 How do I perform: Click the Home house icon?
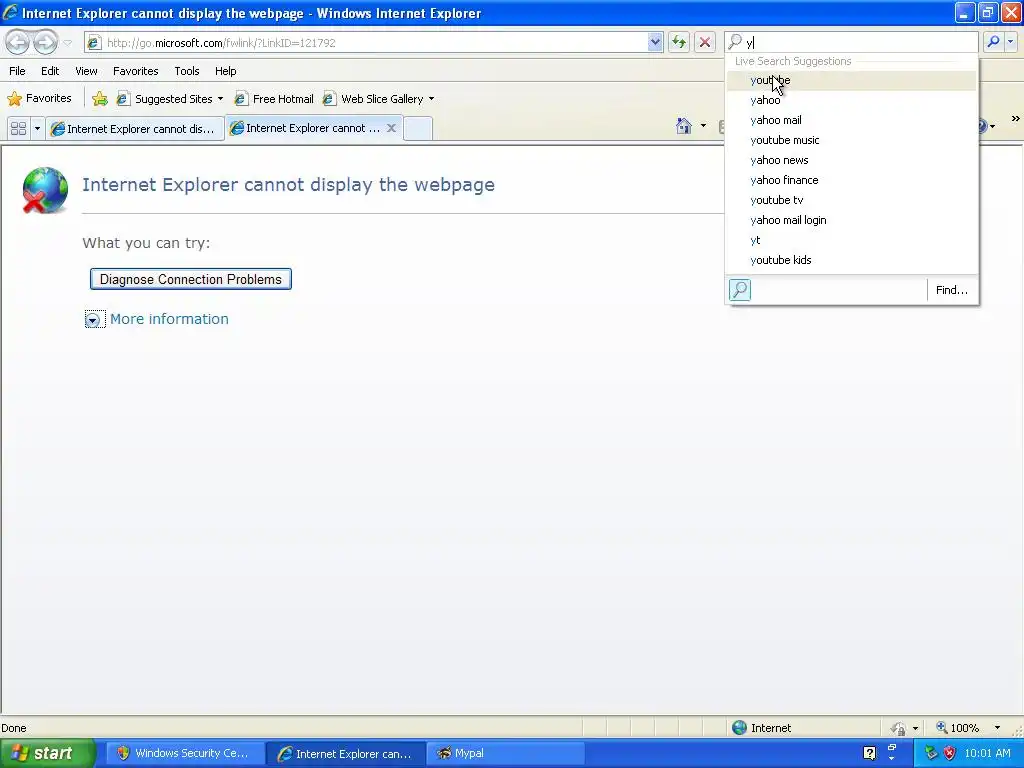(x=684, y=125)
